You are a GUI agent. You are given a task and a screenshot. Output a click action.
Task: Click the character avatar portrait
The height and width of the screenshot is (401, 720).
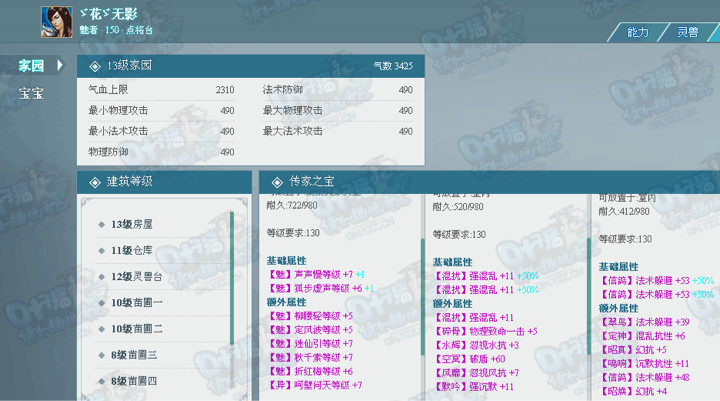57,21
